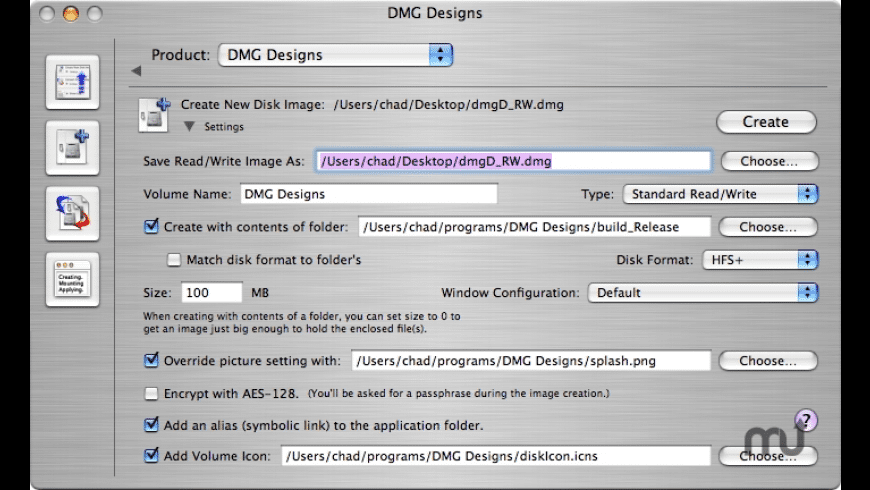
Task: Click Choose for contents of folder path
Action: click(x=768, y=227)
